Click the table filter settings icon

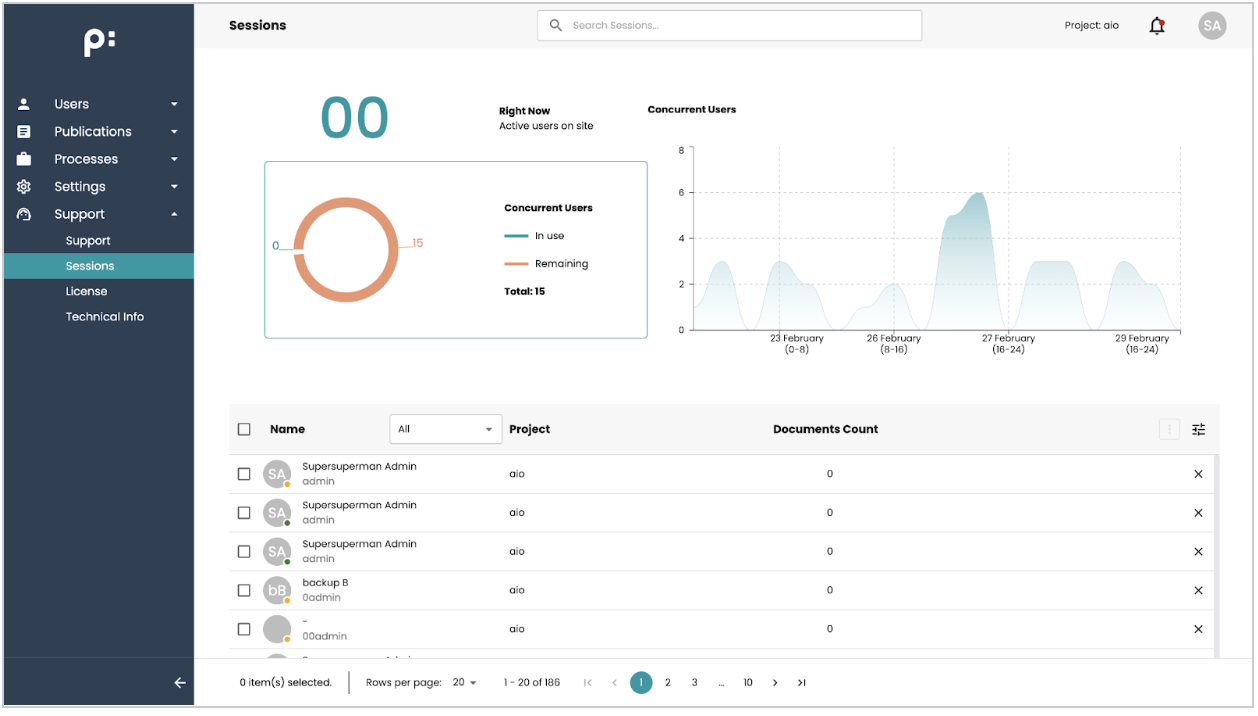(1198, 429)
